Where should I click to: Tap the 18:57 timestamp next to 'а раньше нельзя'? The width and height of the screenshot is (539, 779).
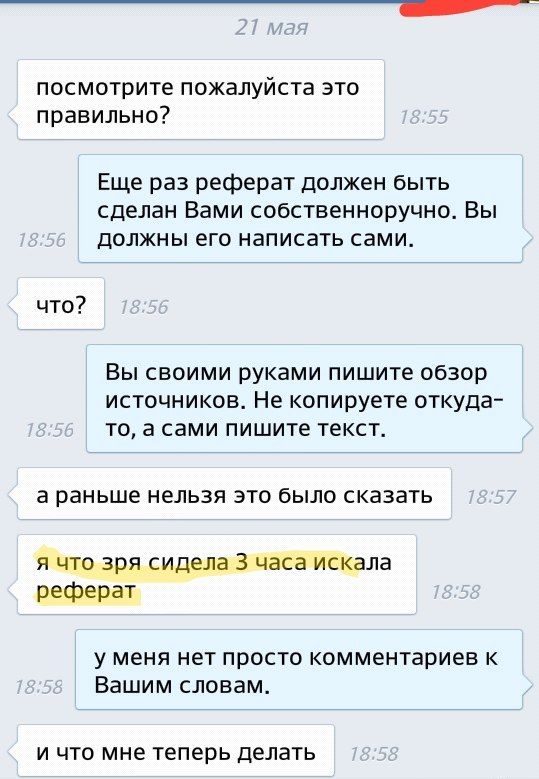coord(491,497)
